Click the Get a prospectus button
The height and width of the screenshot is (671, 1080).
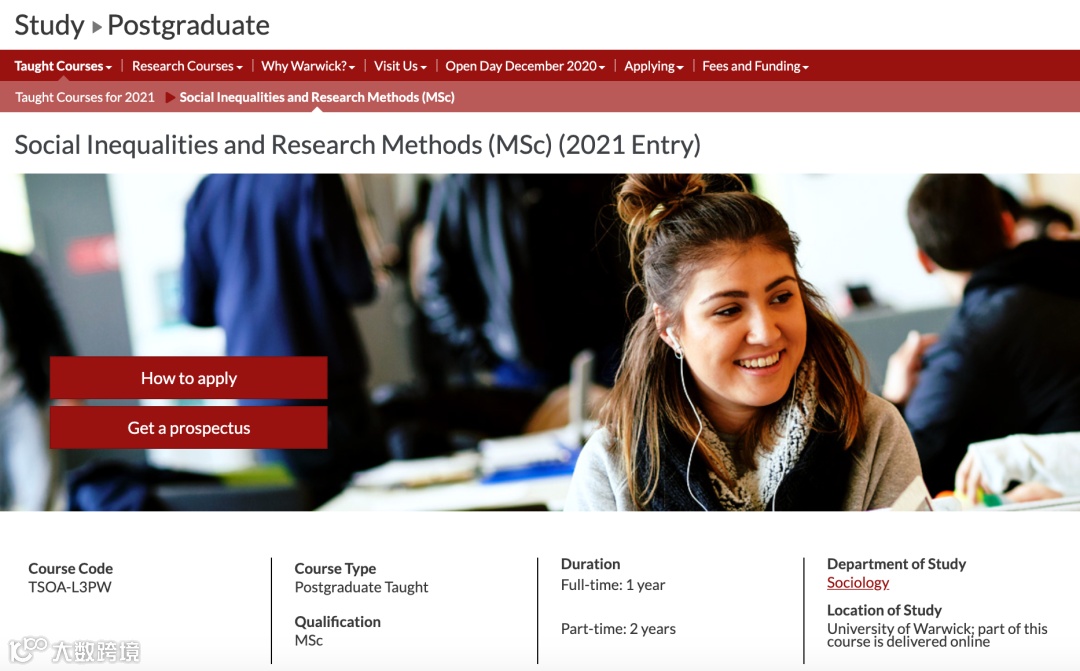(x=189, y=428)
